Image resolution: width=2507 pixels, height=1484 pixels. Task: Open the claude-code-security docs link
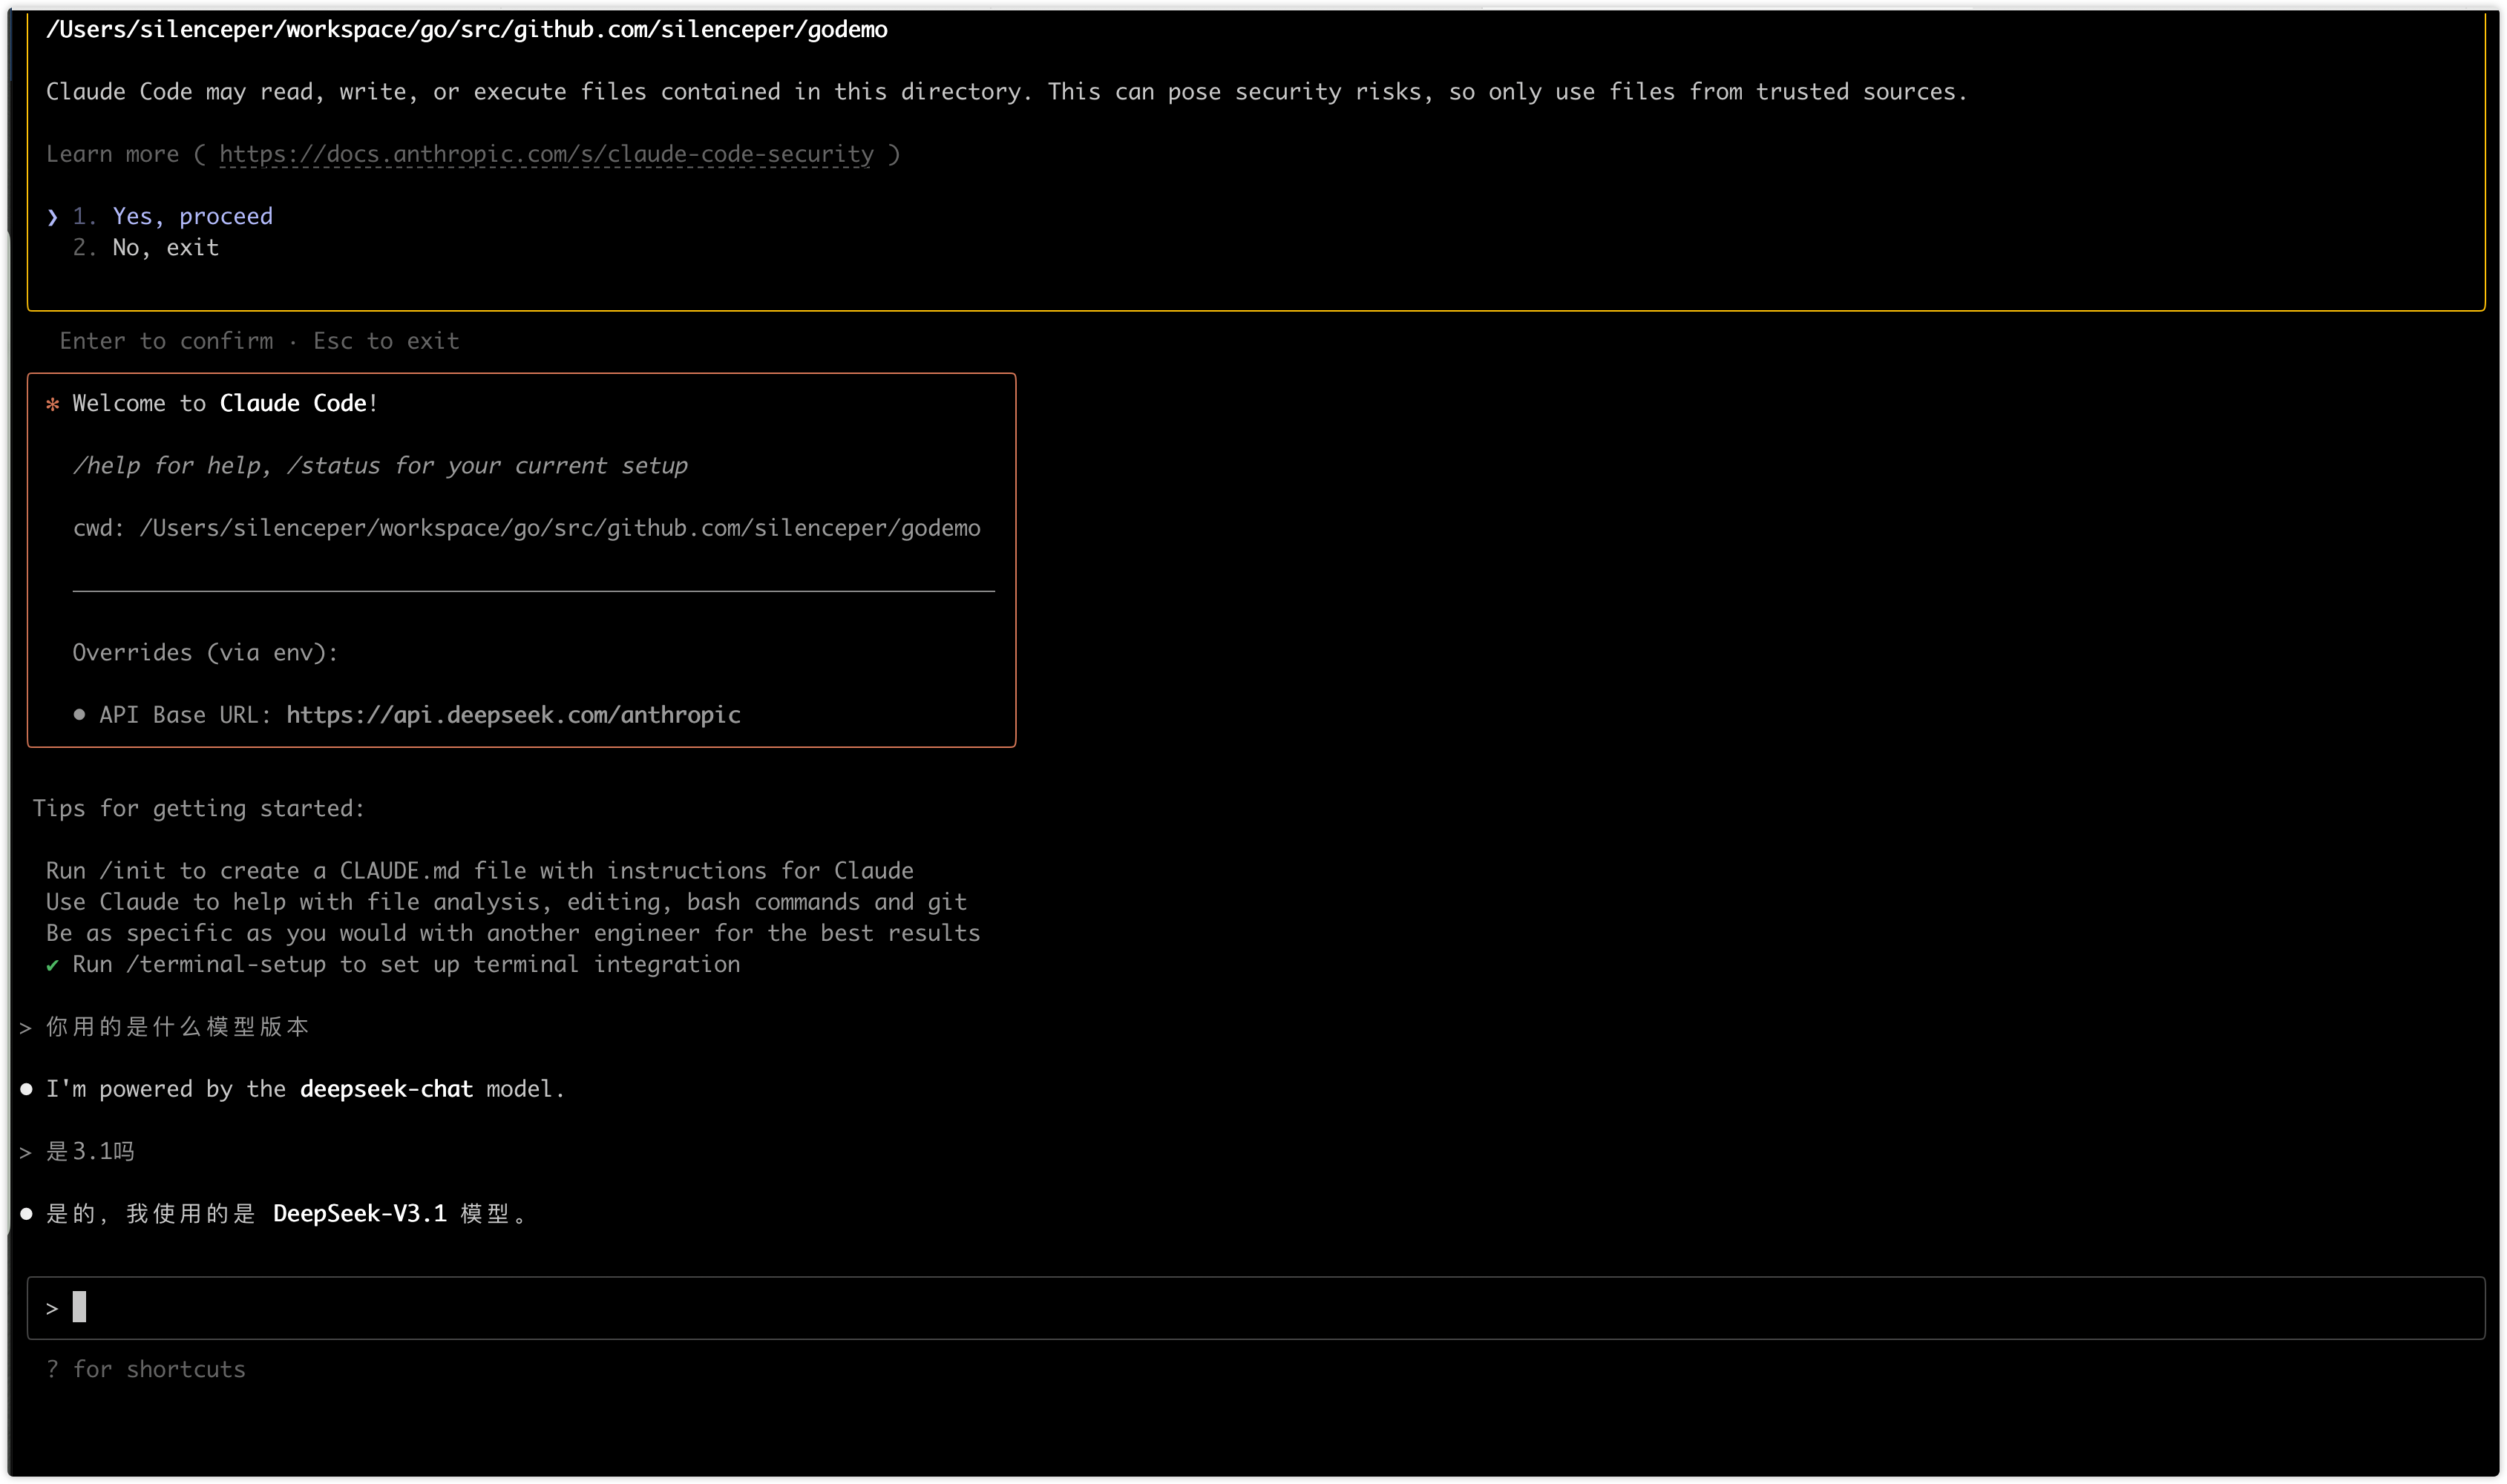pos(546,154)
